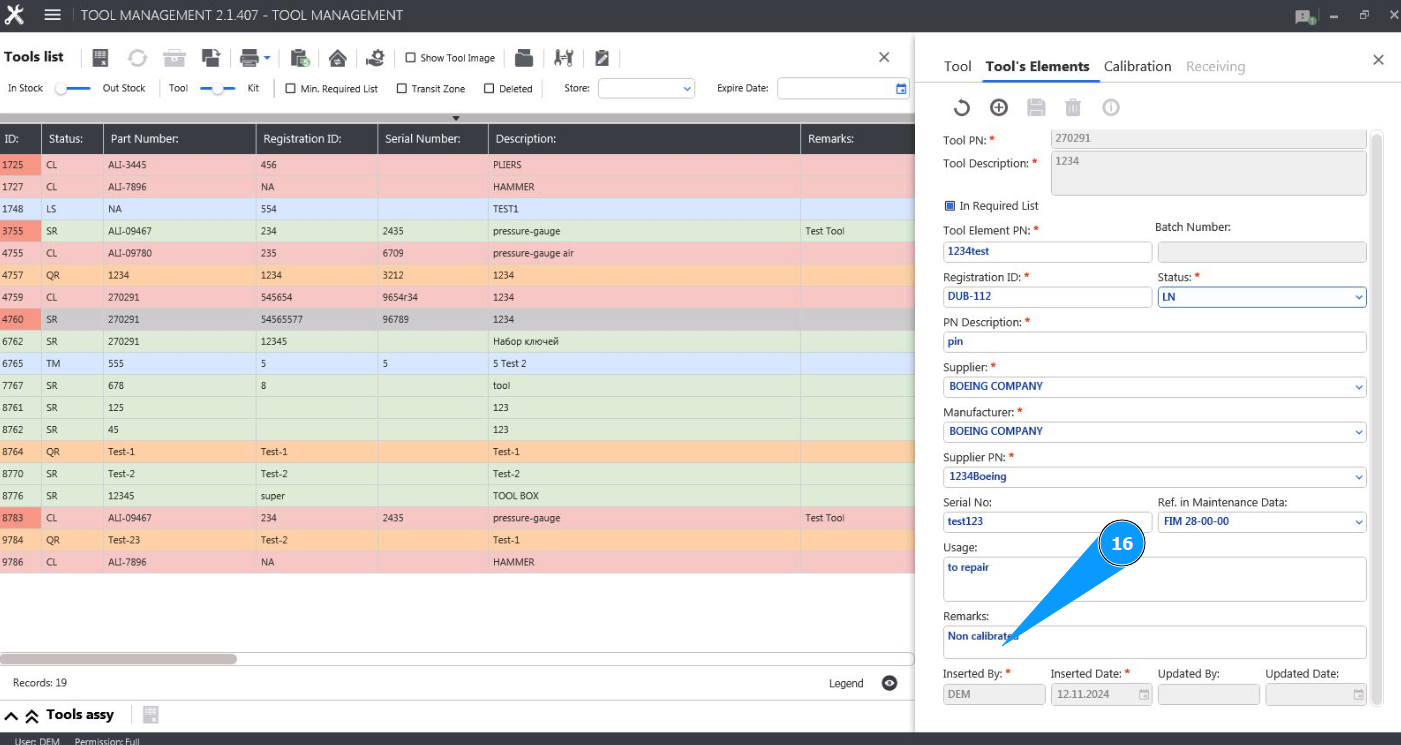This screenshot has height=745, width=1401.
Task: Switch to the Tool tab
Action: pos(957,66)
